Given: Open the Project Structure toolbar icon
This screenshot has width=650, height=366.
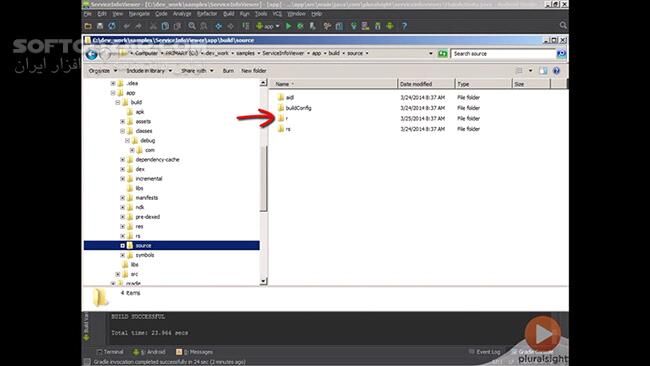Looking at the screenshot, I should (339, 26).
